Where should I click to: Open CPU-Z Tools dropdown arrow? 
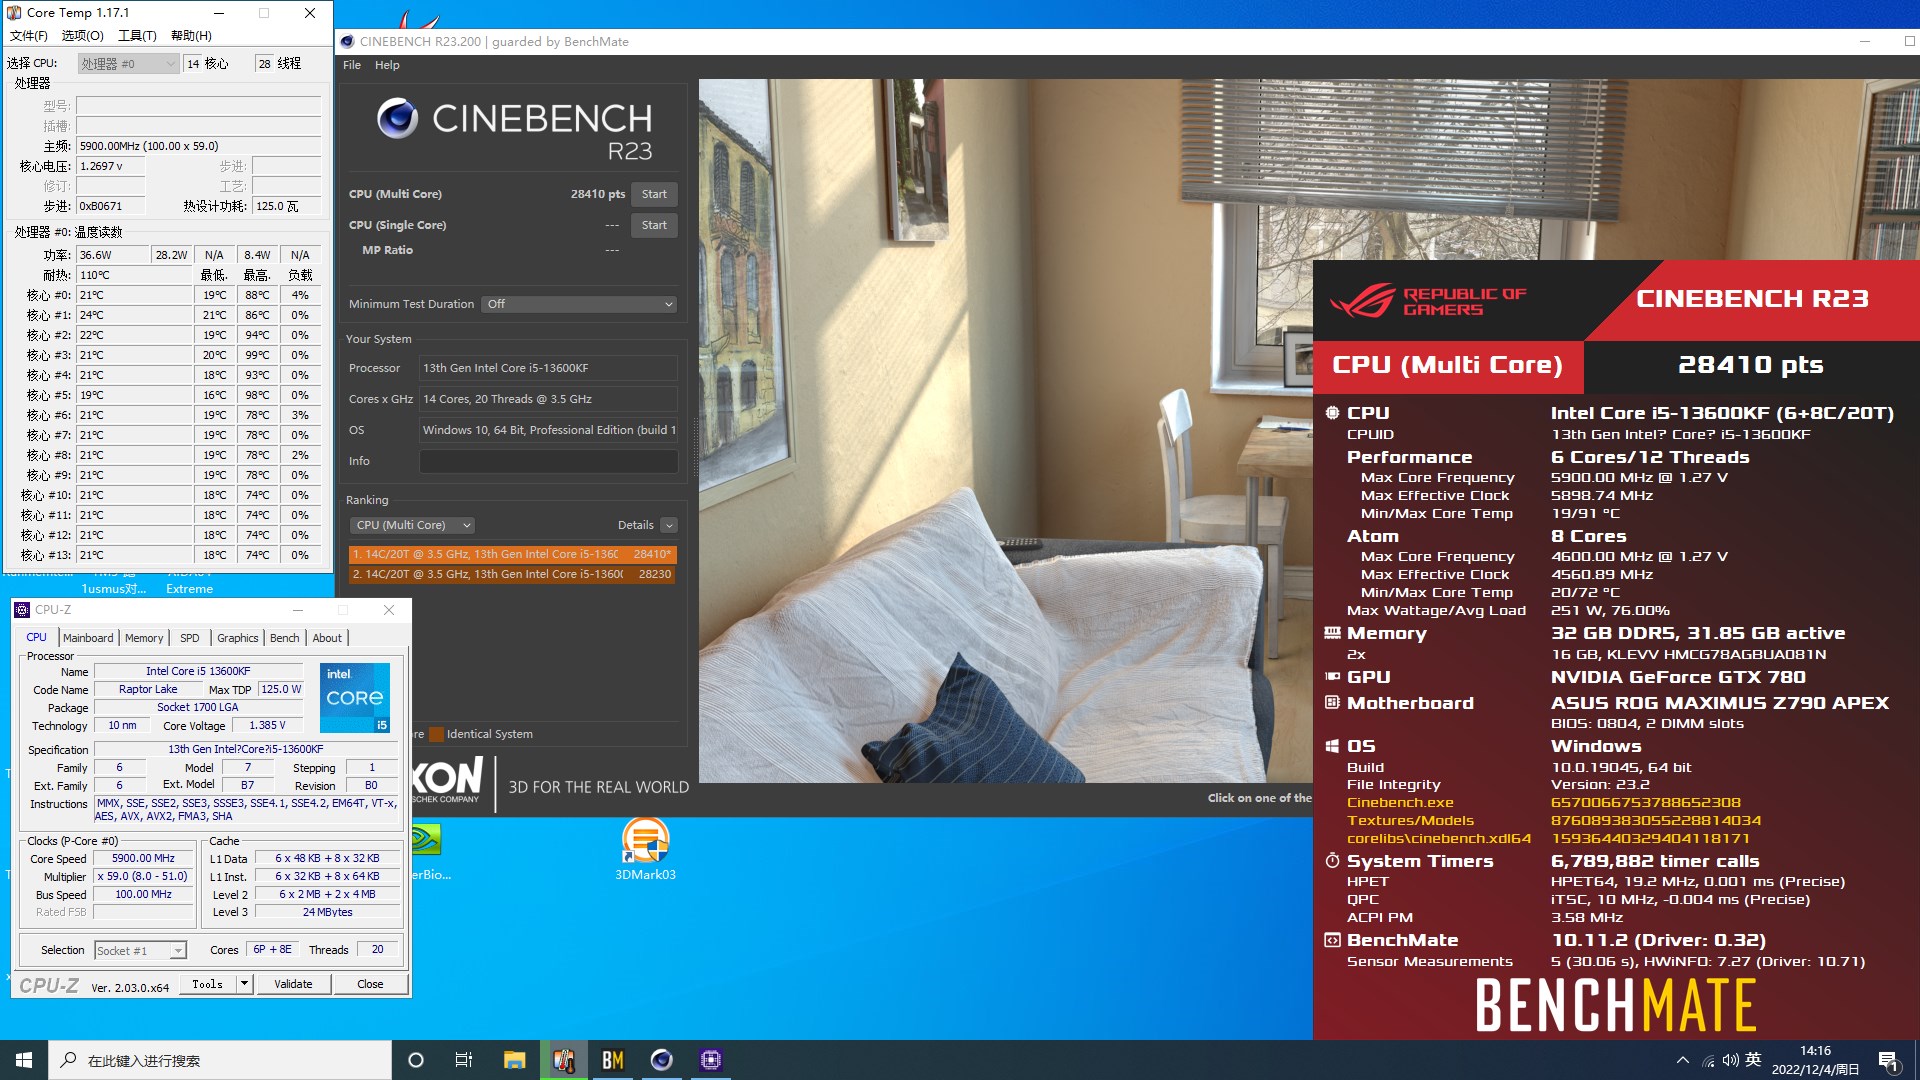pos(244,984)
